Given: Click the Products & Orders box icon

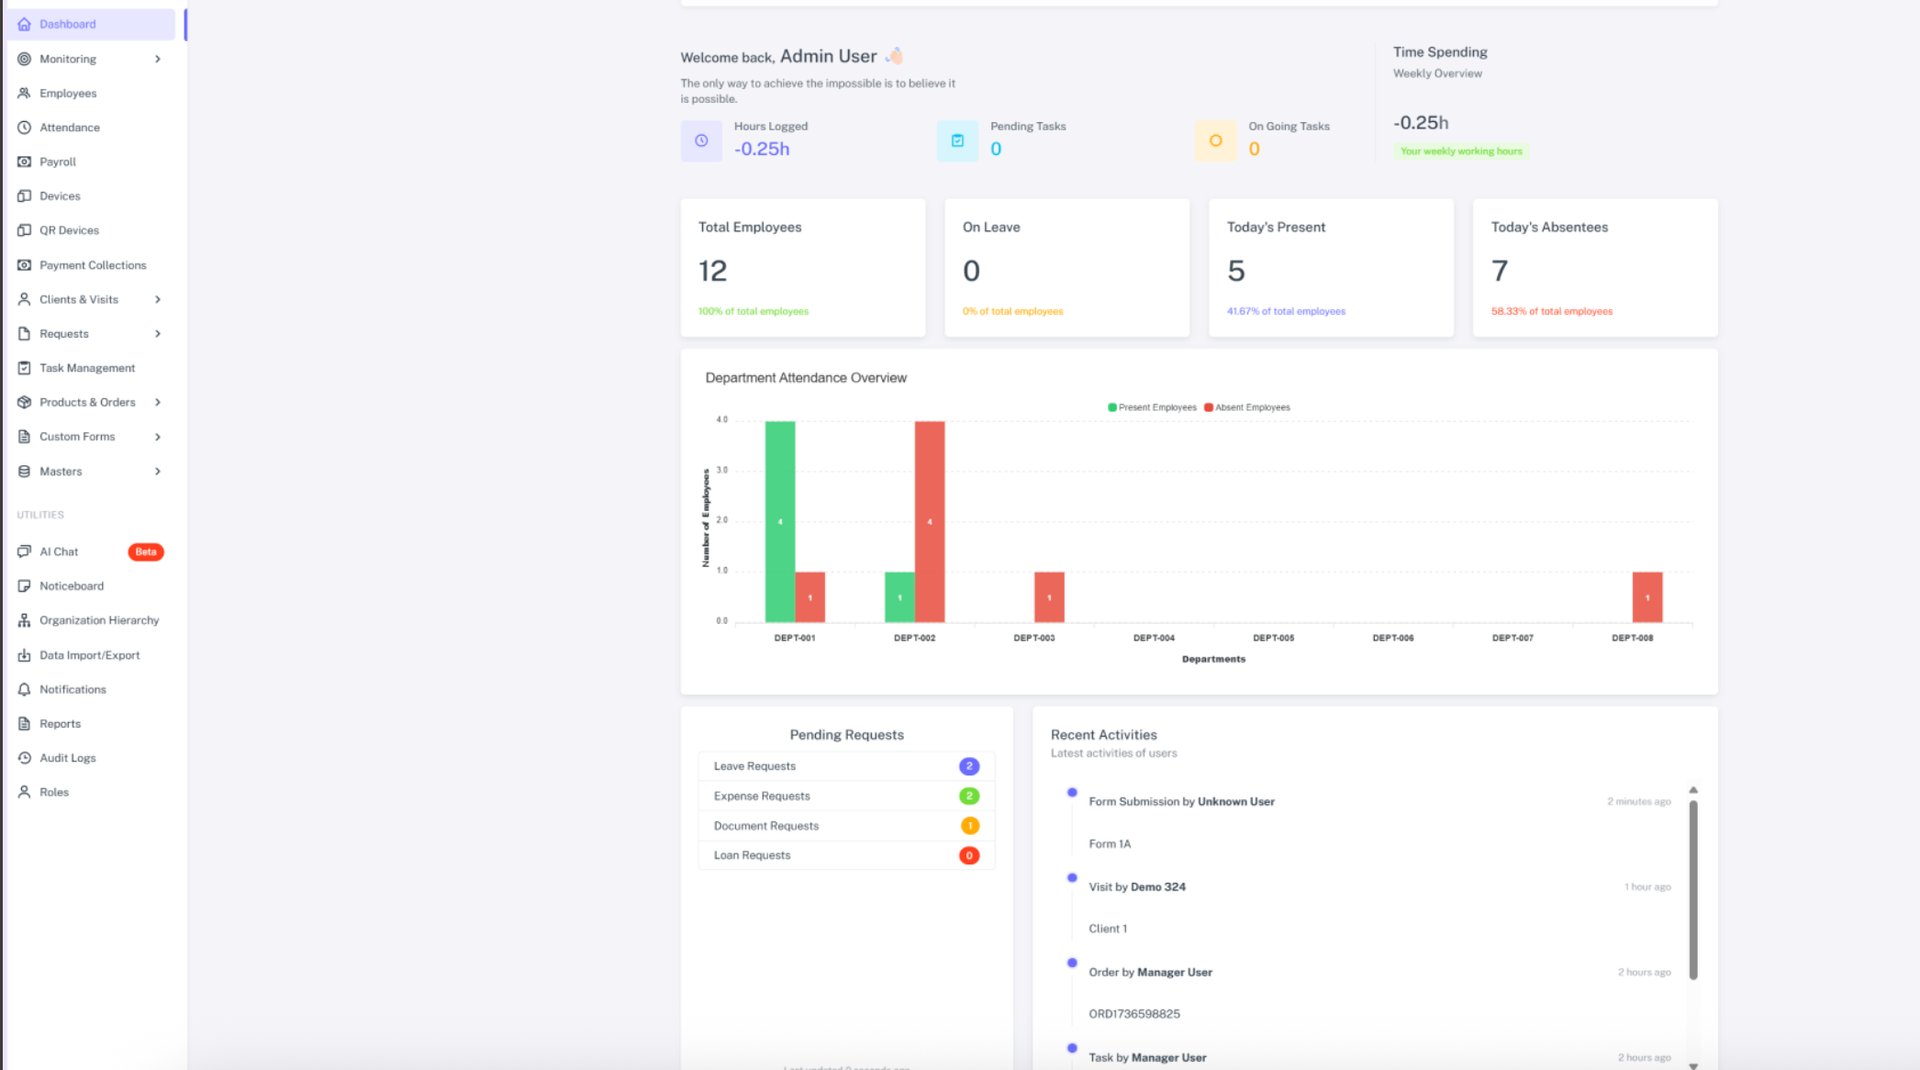Looking at the screenshot, I should (24, 402).
